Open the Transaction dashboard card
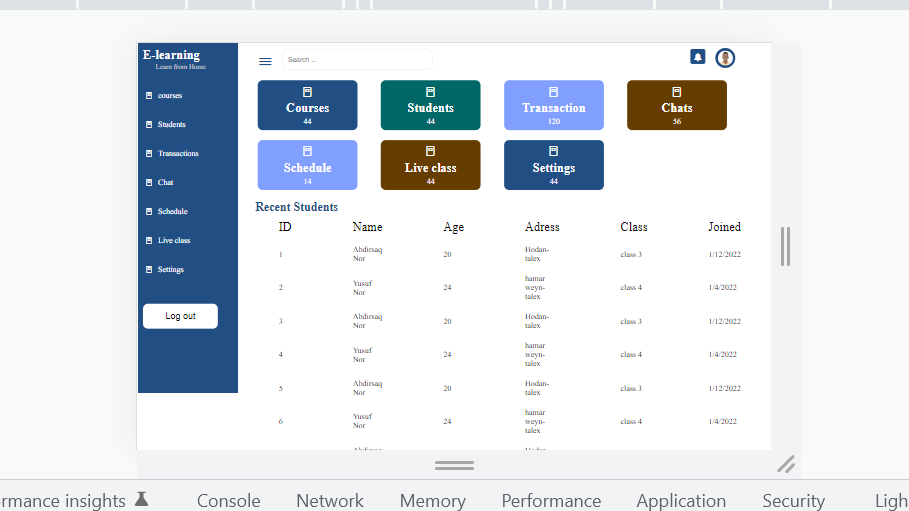 [x=554, y=105]
